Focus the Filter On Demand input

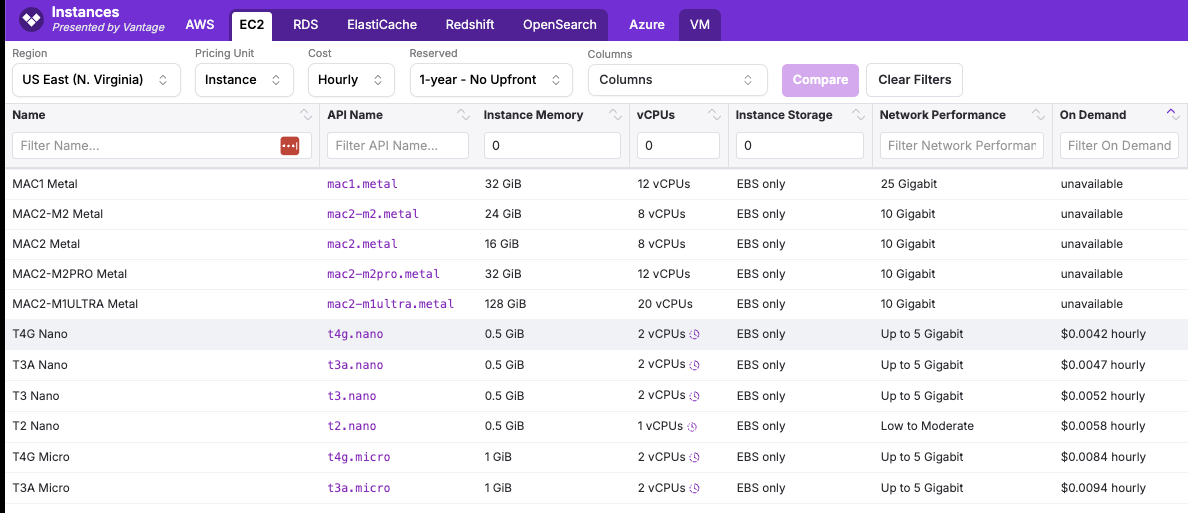[x=1120, y=145]
